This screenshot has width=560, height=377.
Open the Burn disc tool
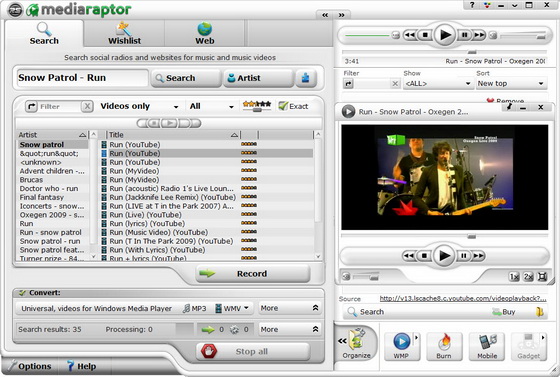pyautogui.click(x=444, y=346)
